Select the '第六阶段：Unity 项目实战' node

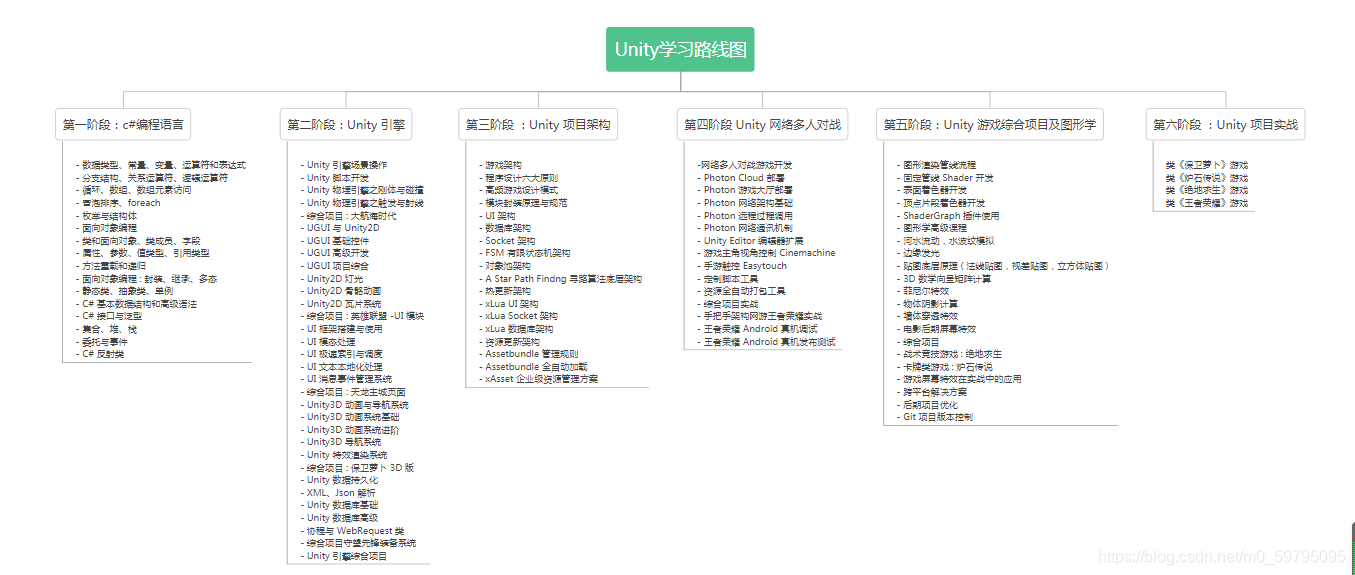coord(1225,125)
